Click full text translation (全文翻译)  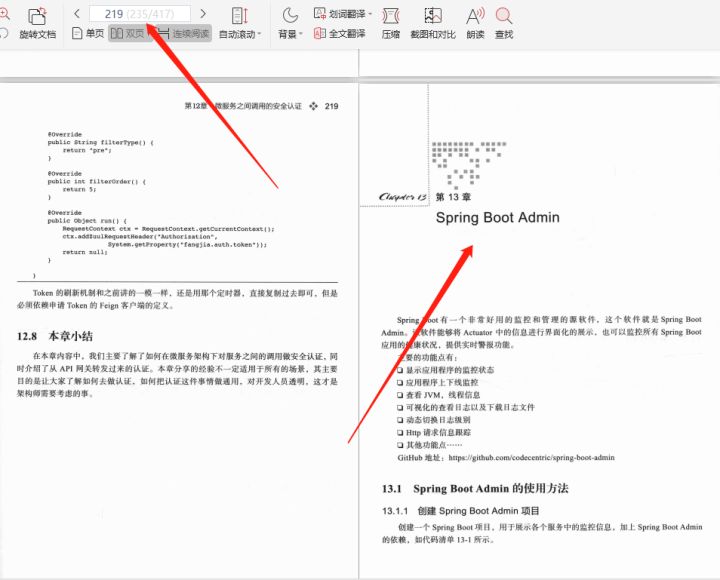340,34
